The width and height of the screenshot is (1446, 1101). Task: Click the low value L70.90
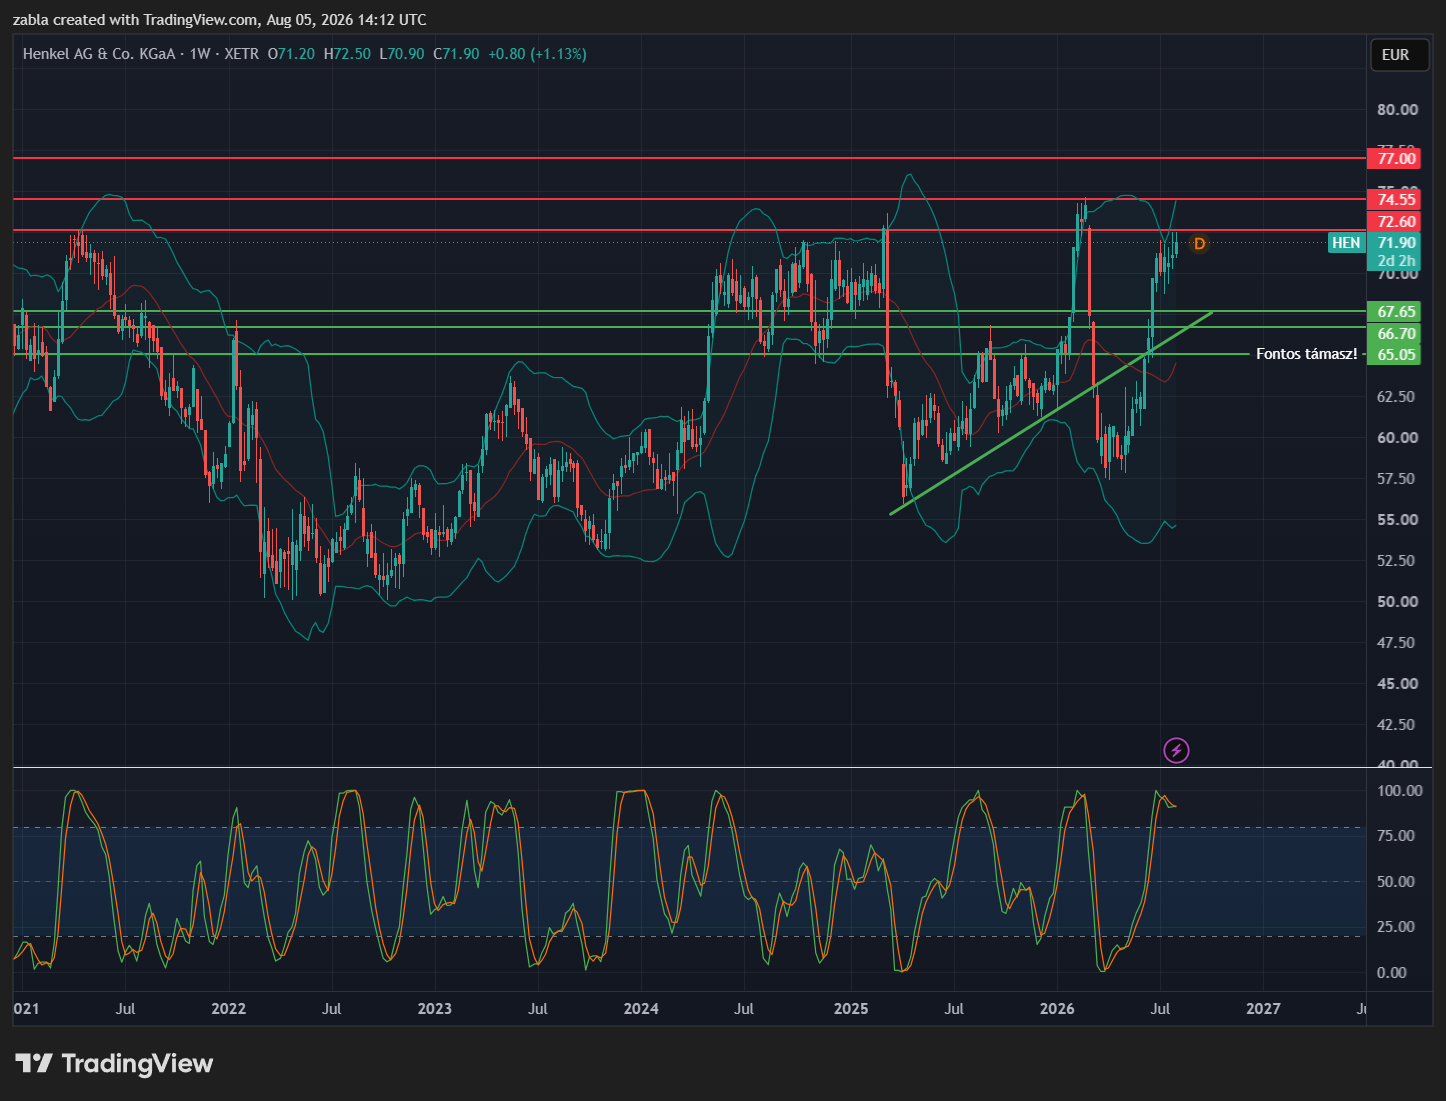coord(402,54)
